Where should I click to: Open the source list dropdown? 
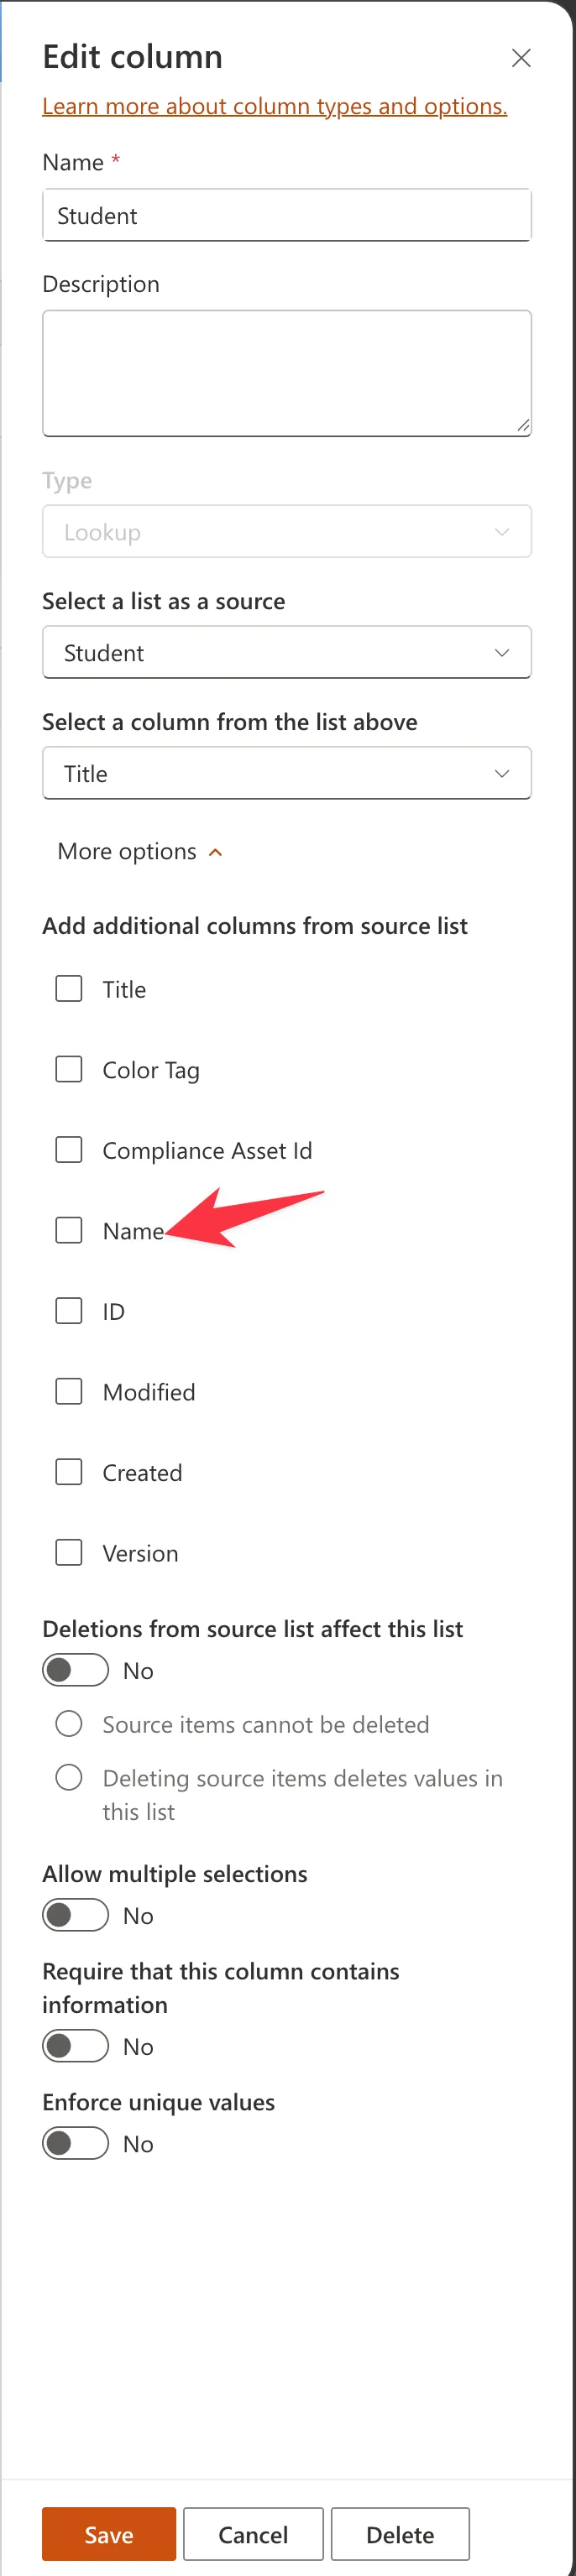click(x=286, y=653)
